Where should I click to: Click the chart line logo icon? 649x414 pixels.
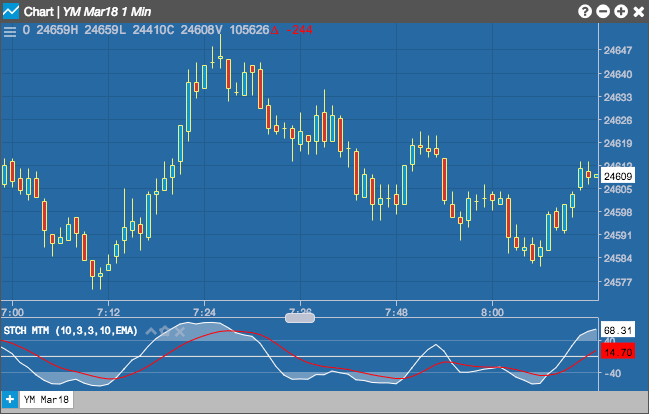(x=10, y=11)
